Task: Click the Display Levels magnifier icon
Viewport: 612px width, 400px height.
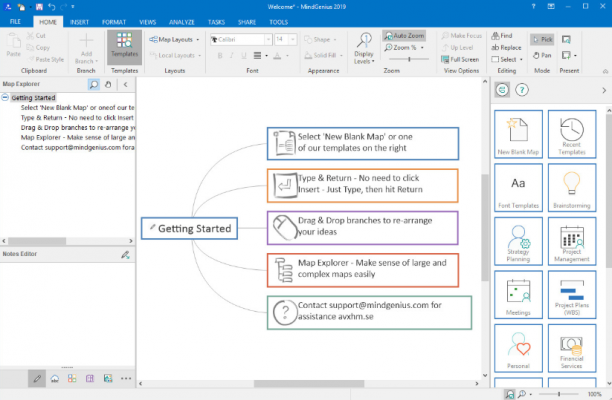Action: click(364, 41)
